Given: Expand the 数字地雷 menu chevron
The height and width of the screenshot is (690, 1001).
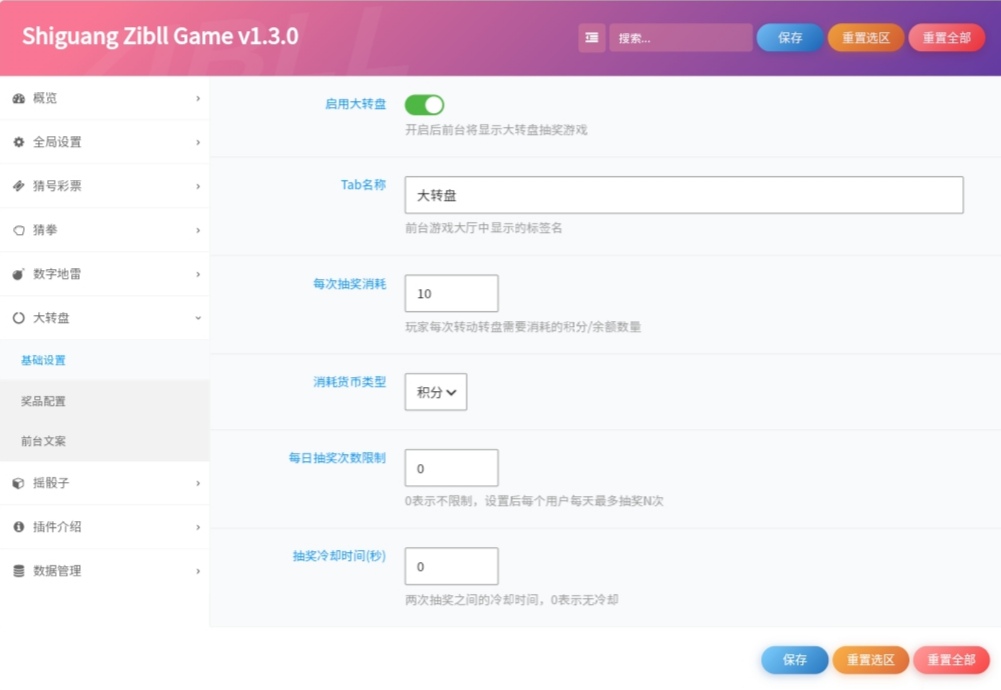Looking at the screenshot, I should coord(198,274).
